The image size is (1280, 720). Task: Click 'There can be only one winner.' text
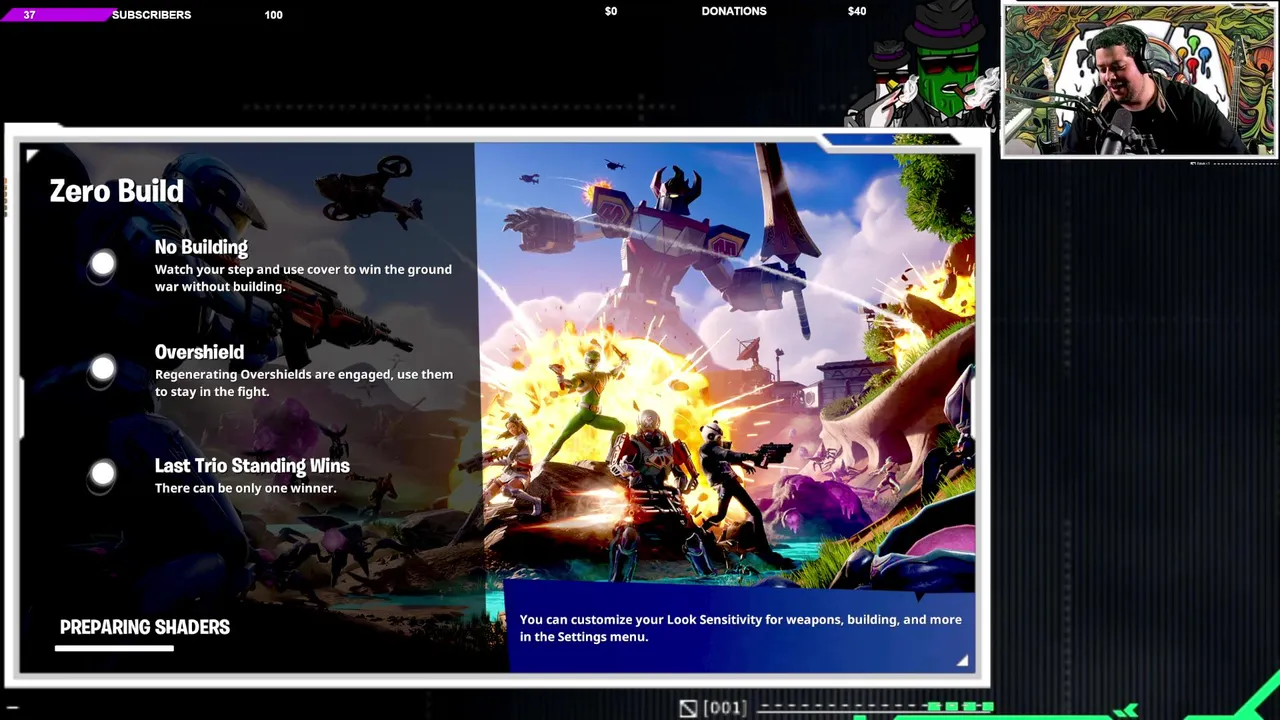tap(245, 488)
